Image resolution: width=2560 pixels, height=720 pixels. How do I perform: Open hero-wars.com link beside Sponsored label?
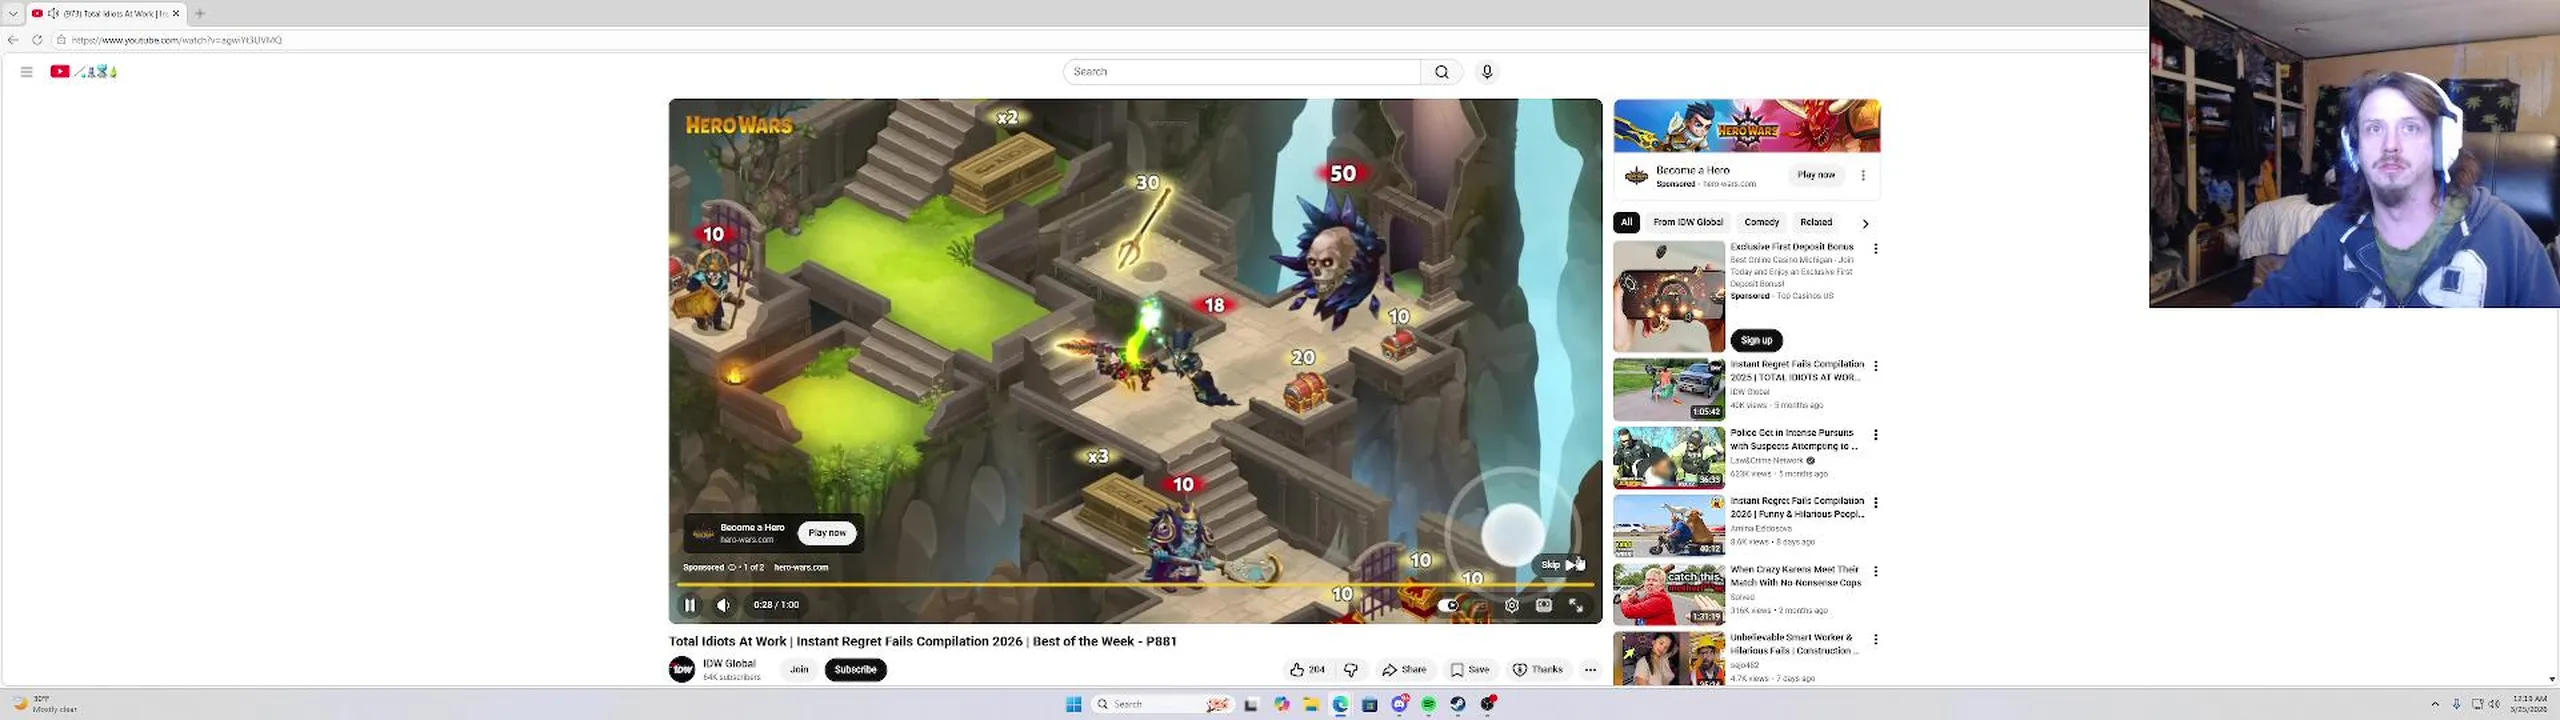coord(801,568)
